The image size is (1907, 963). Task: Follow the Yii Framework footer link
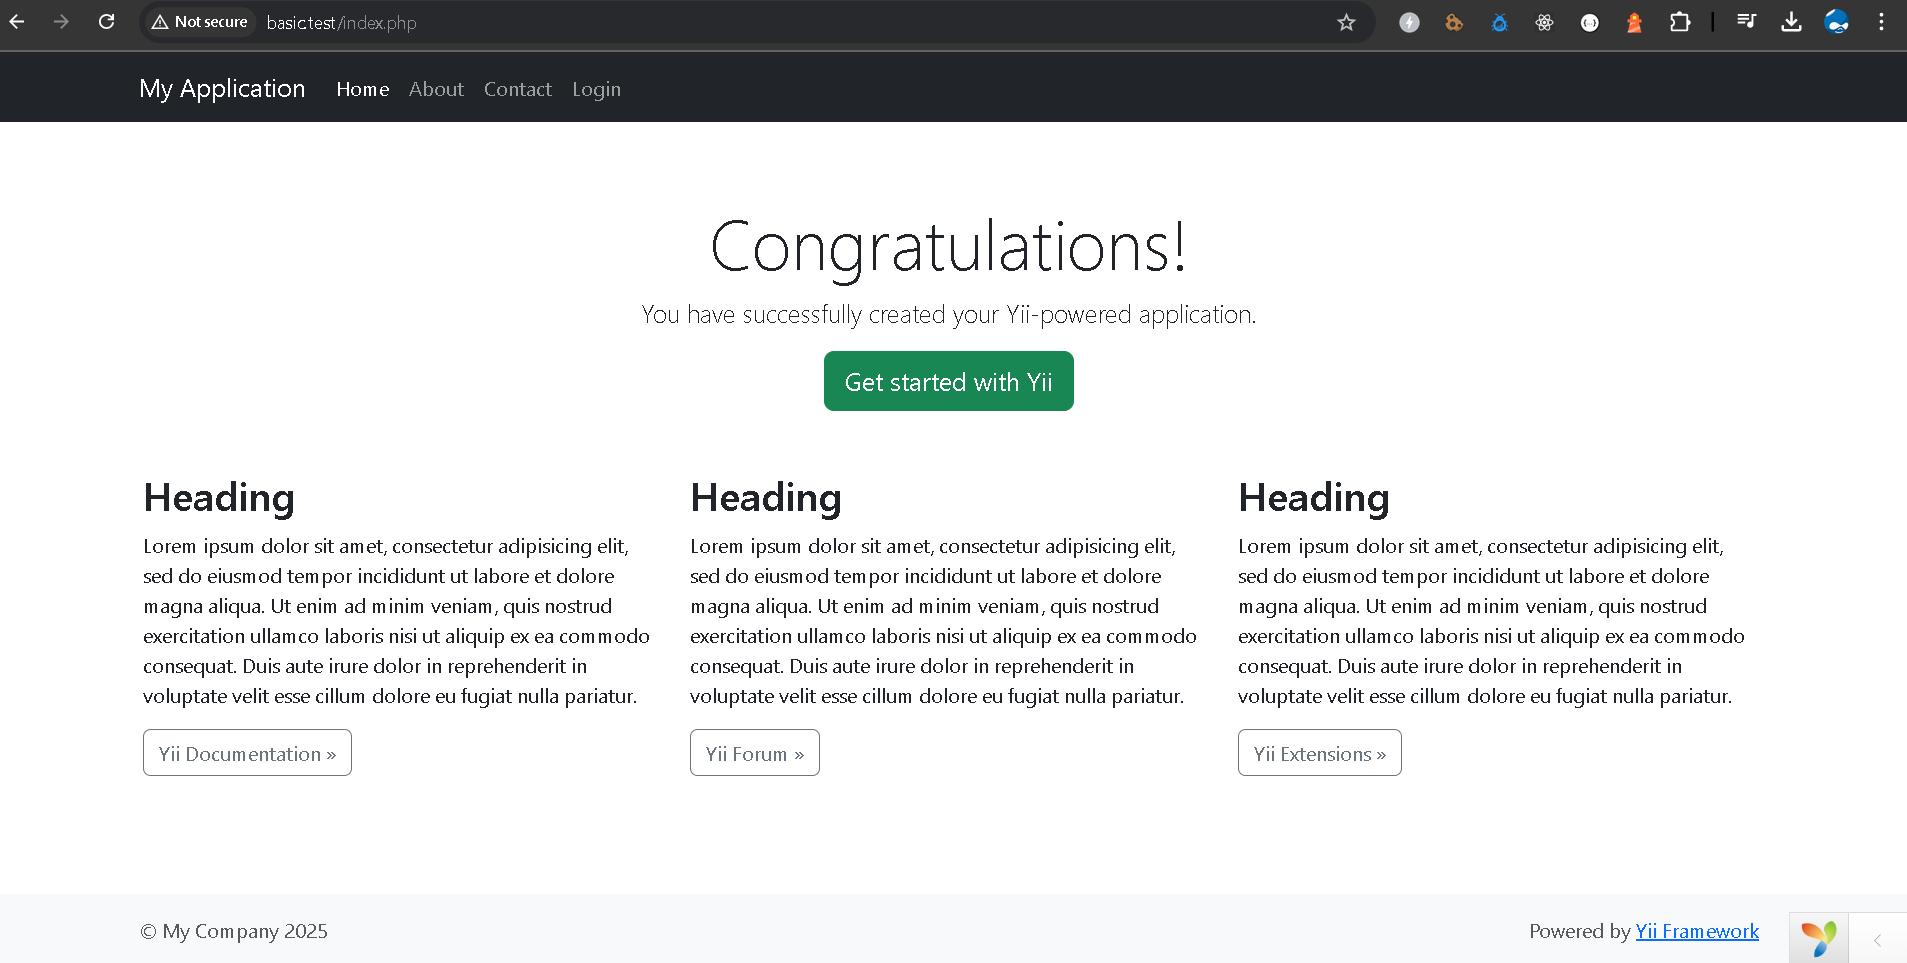[x=1697, y=931]
